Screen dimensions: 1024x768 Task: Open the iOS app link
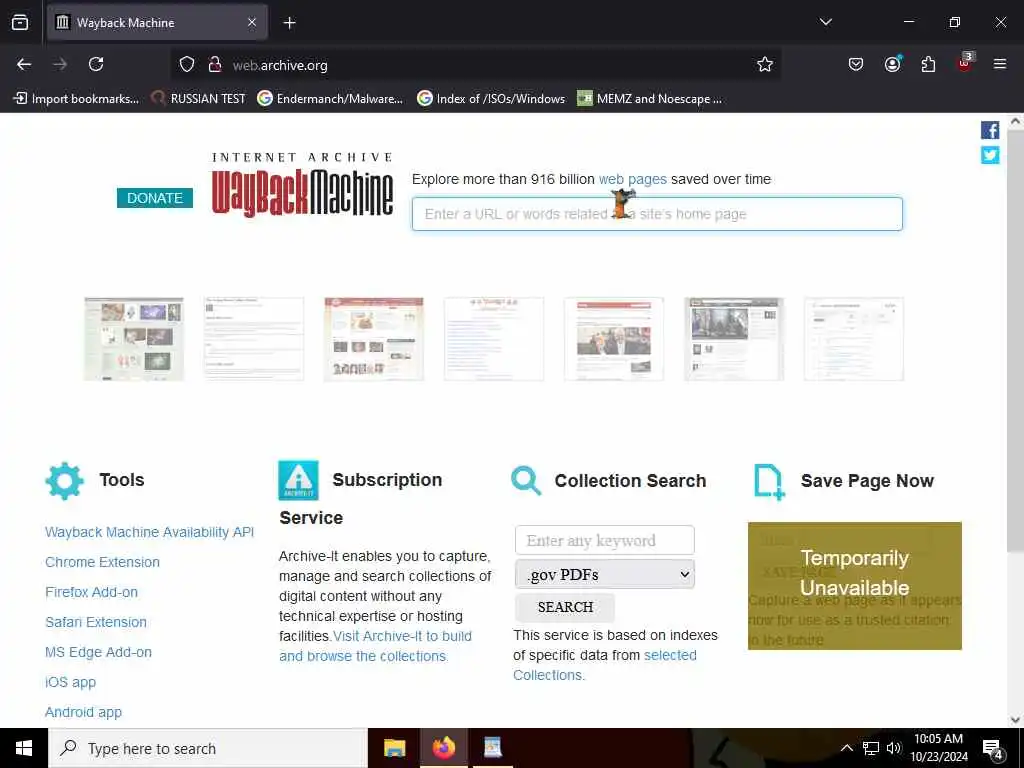(71, 682)
